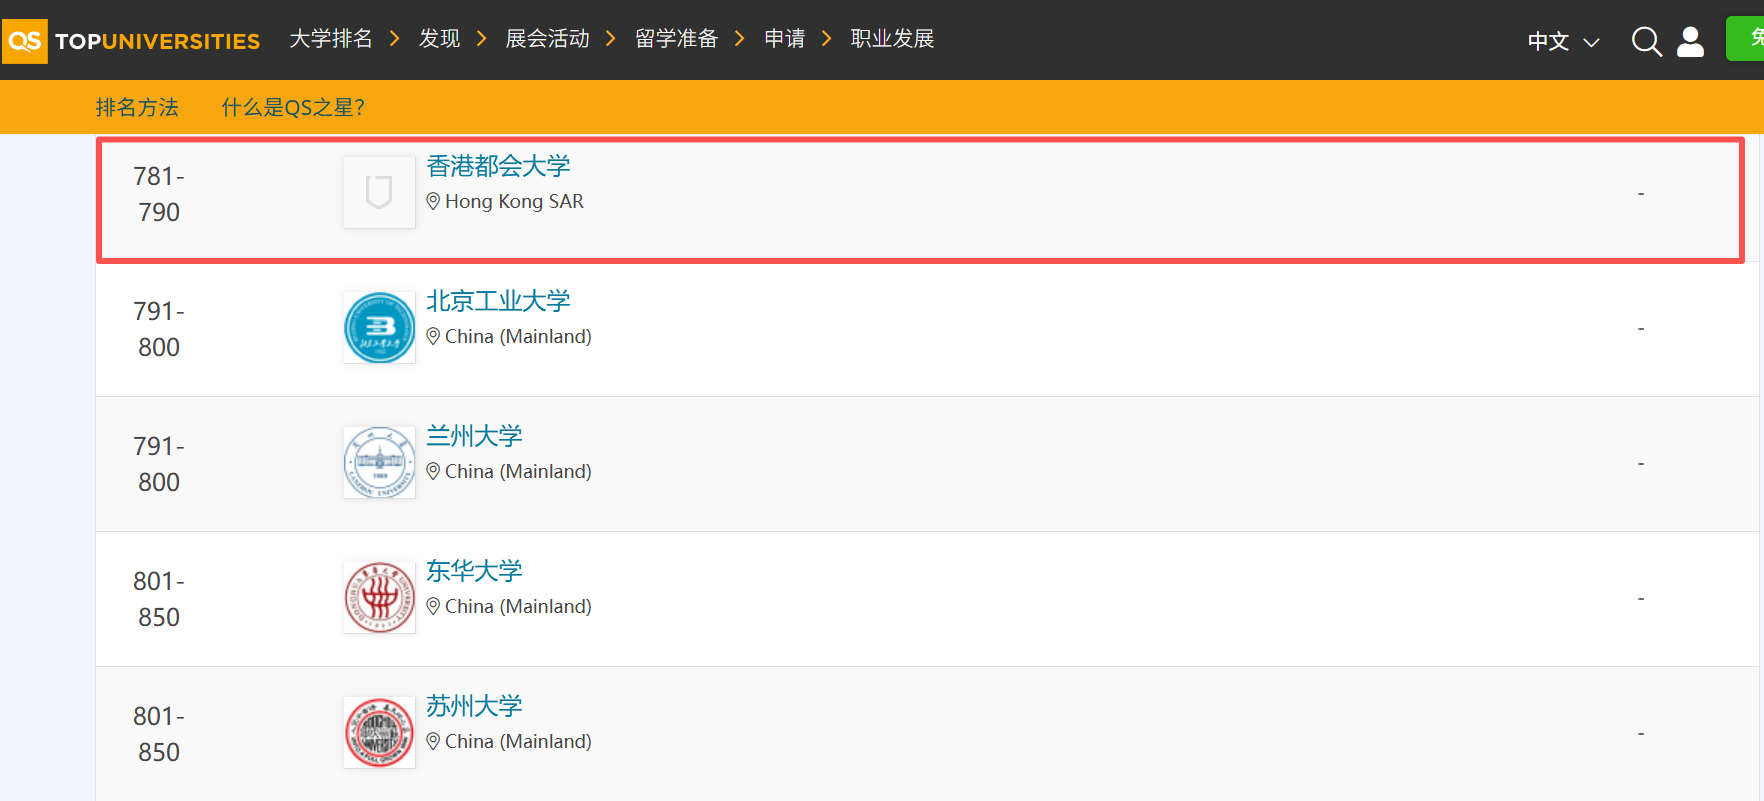This screenshot has width=1764, height=801.
Task: Click the green button at top right
Action: [1746, 39]
